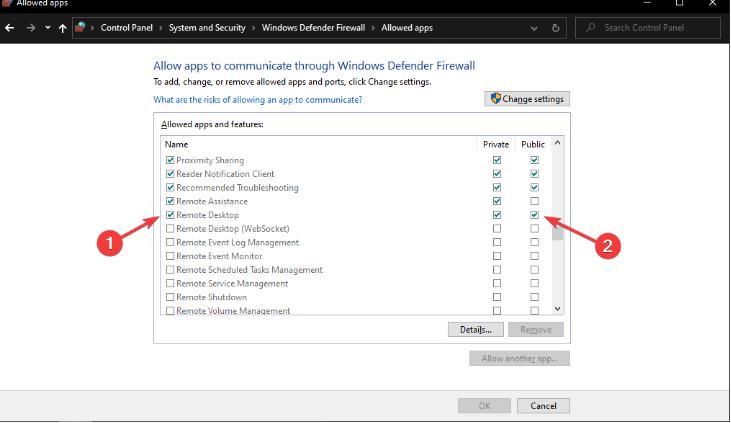Click scroll up arrow of apps list
Viewport: 731px width, 423px height.
pos(558,143)
